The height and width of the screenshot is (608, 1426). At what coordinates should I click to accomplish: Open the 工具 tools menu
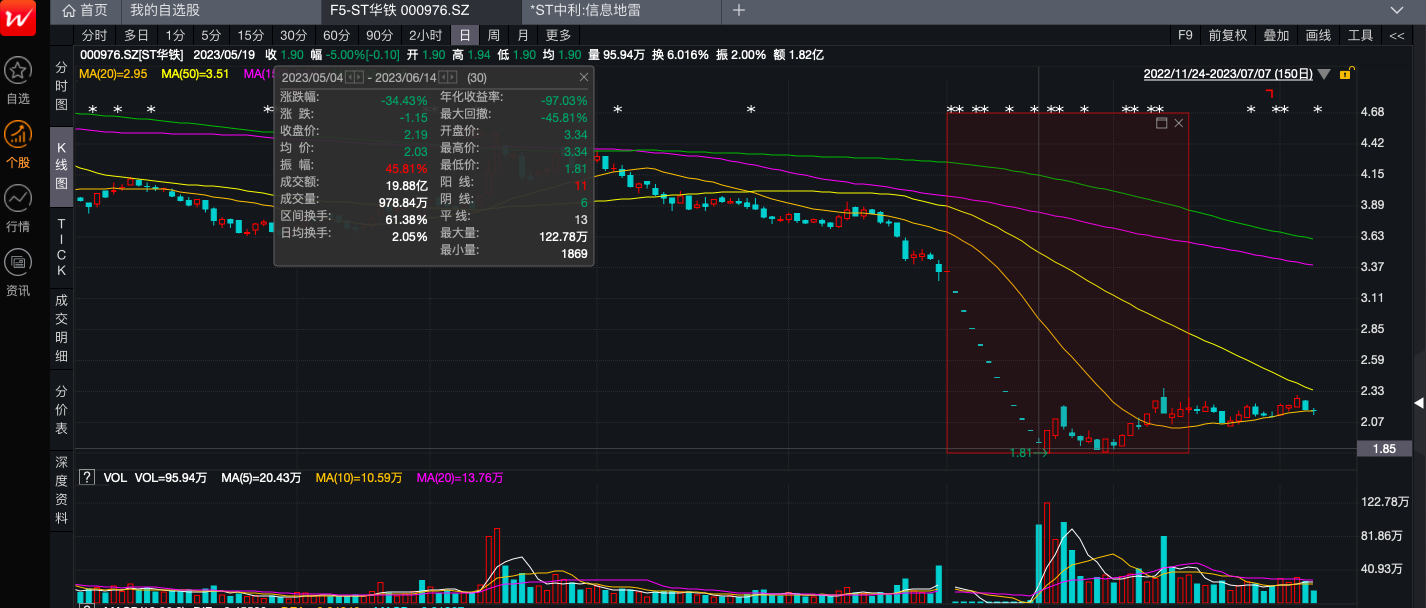tap(1360, 35)
